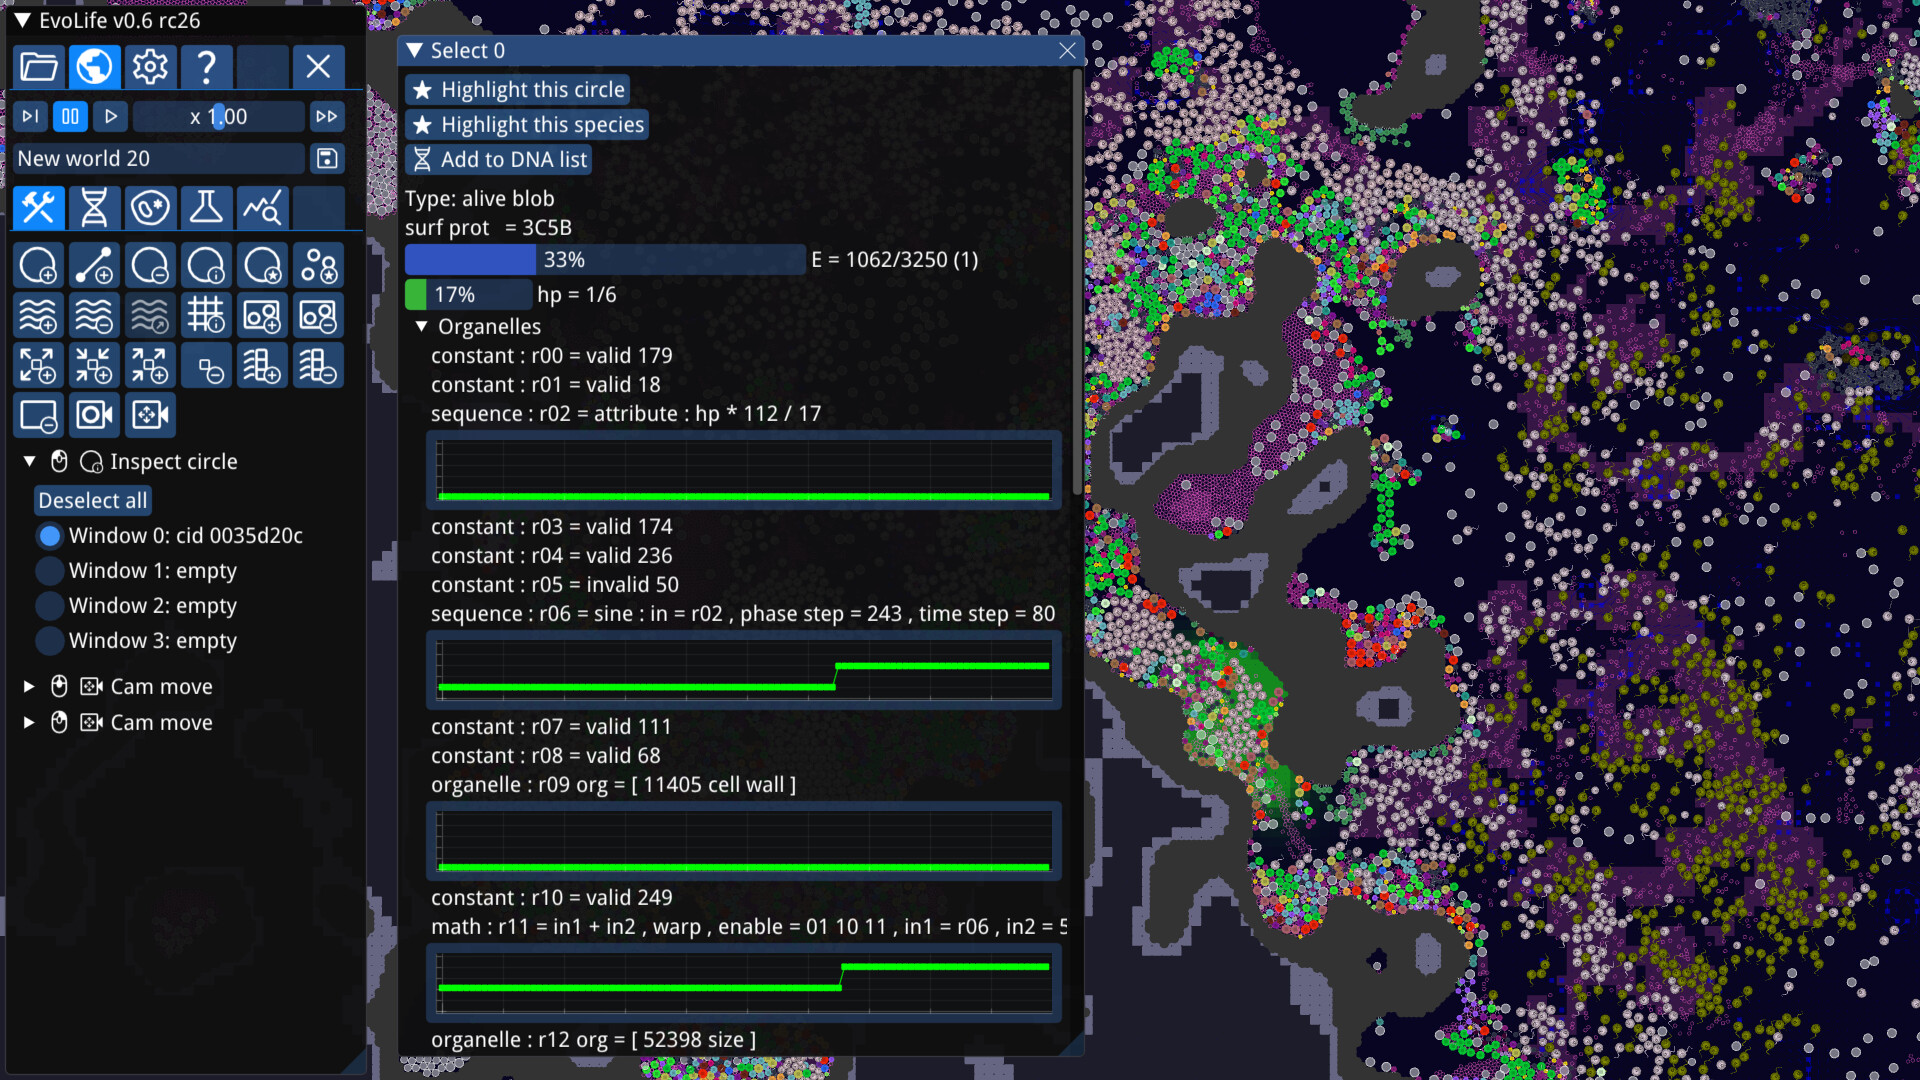Expand the first Cam move entry
Screen dimensions: 1920x1080
28,686
